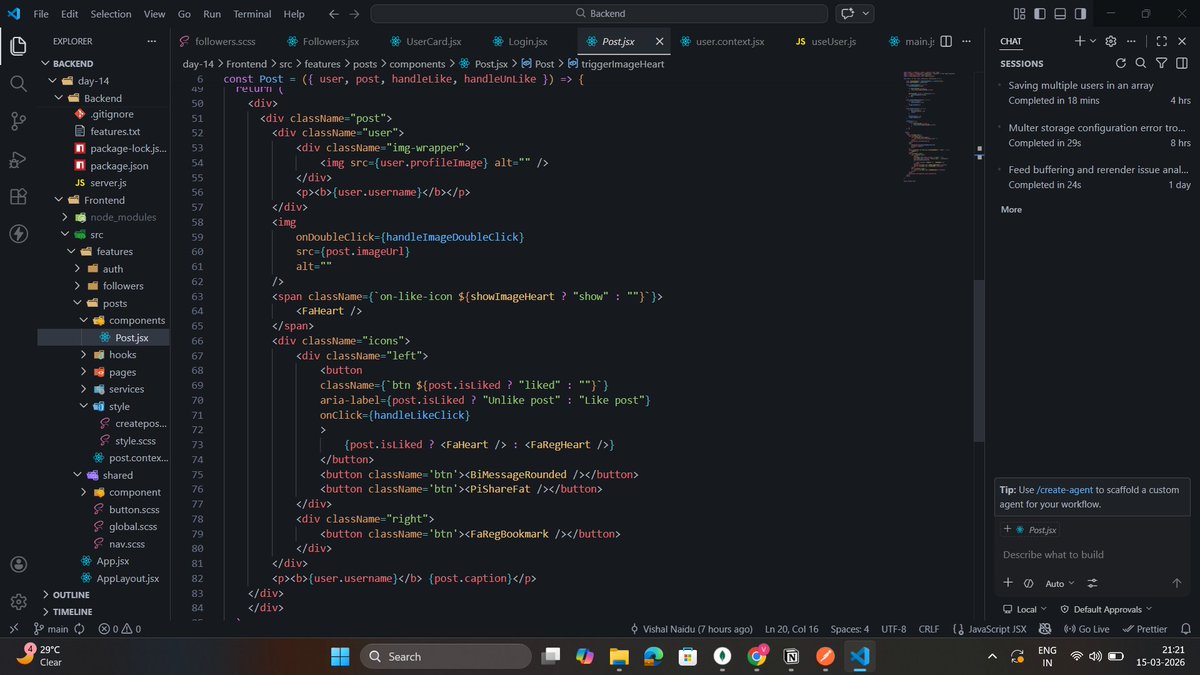1200x675 pixels.
Task: Toggle the sessions side-by-side layout icon
Action: (x=1180, y=63)
